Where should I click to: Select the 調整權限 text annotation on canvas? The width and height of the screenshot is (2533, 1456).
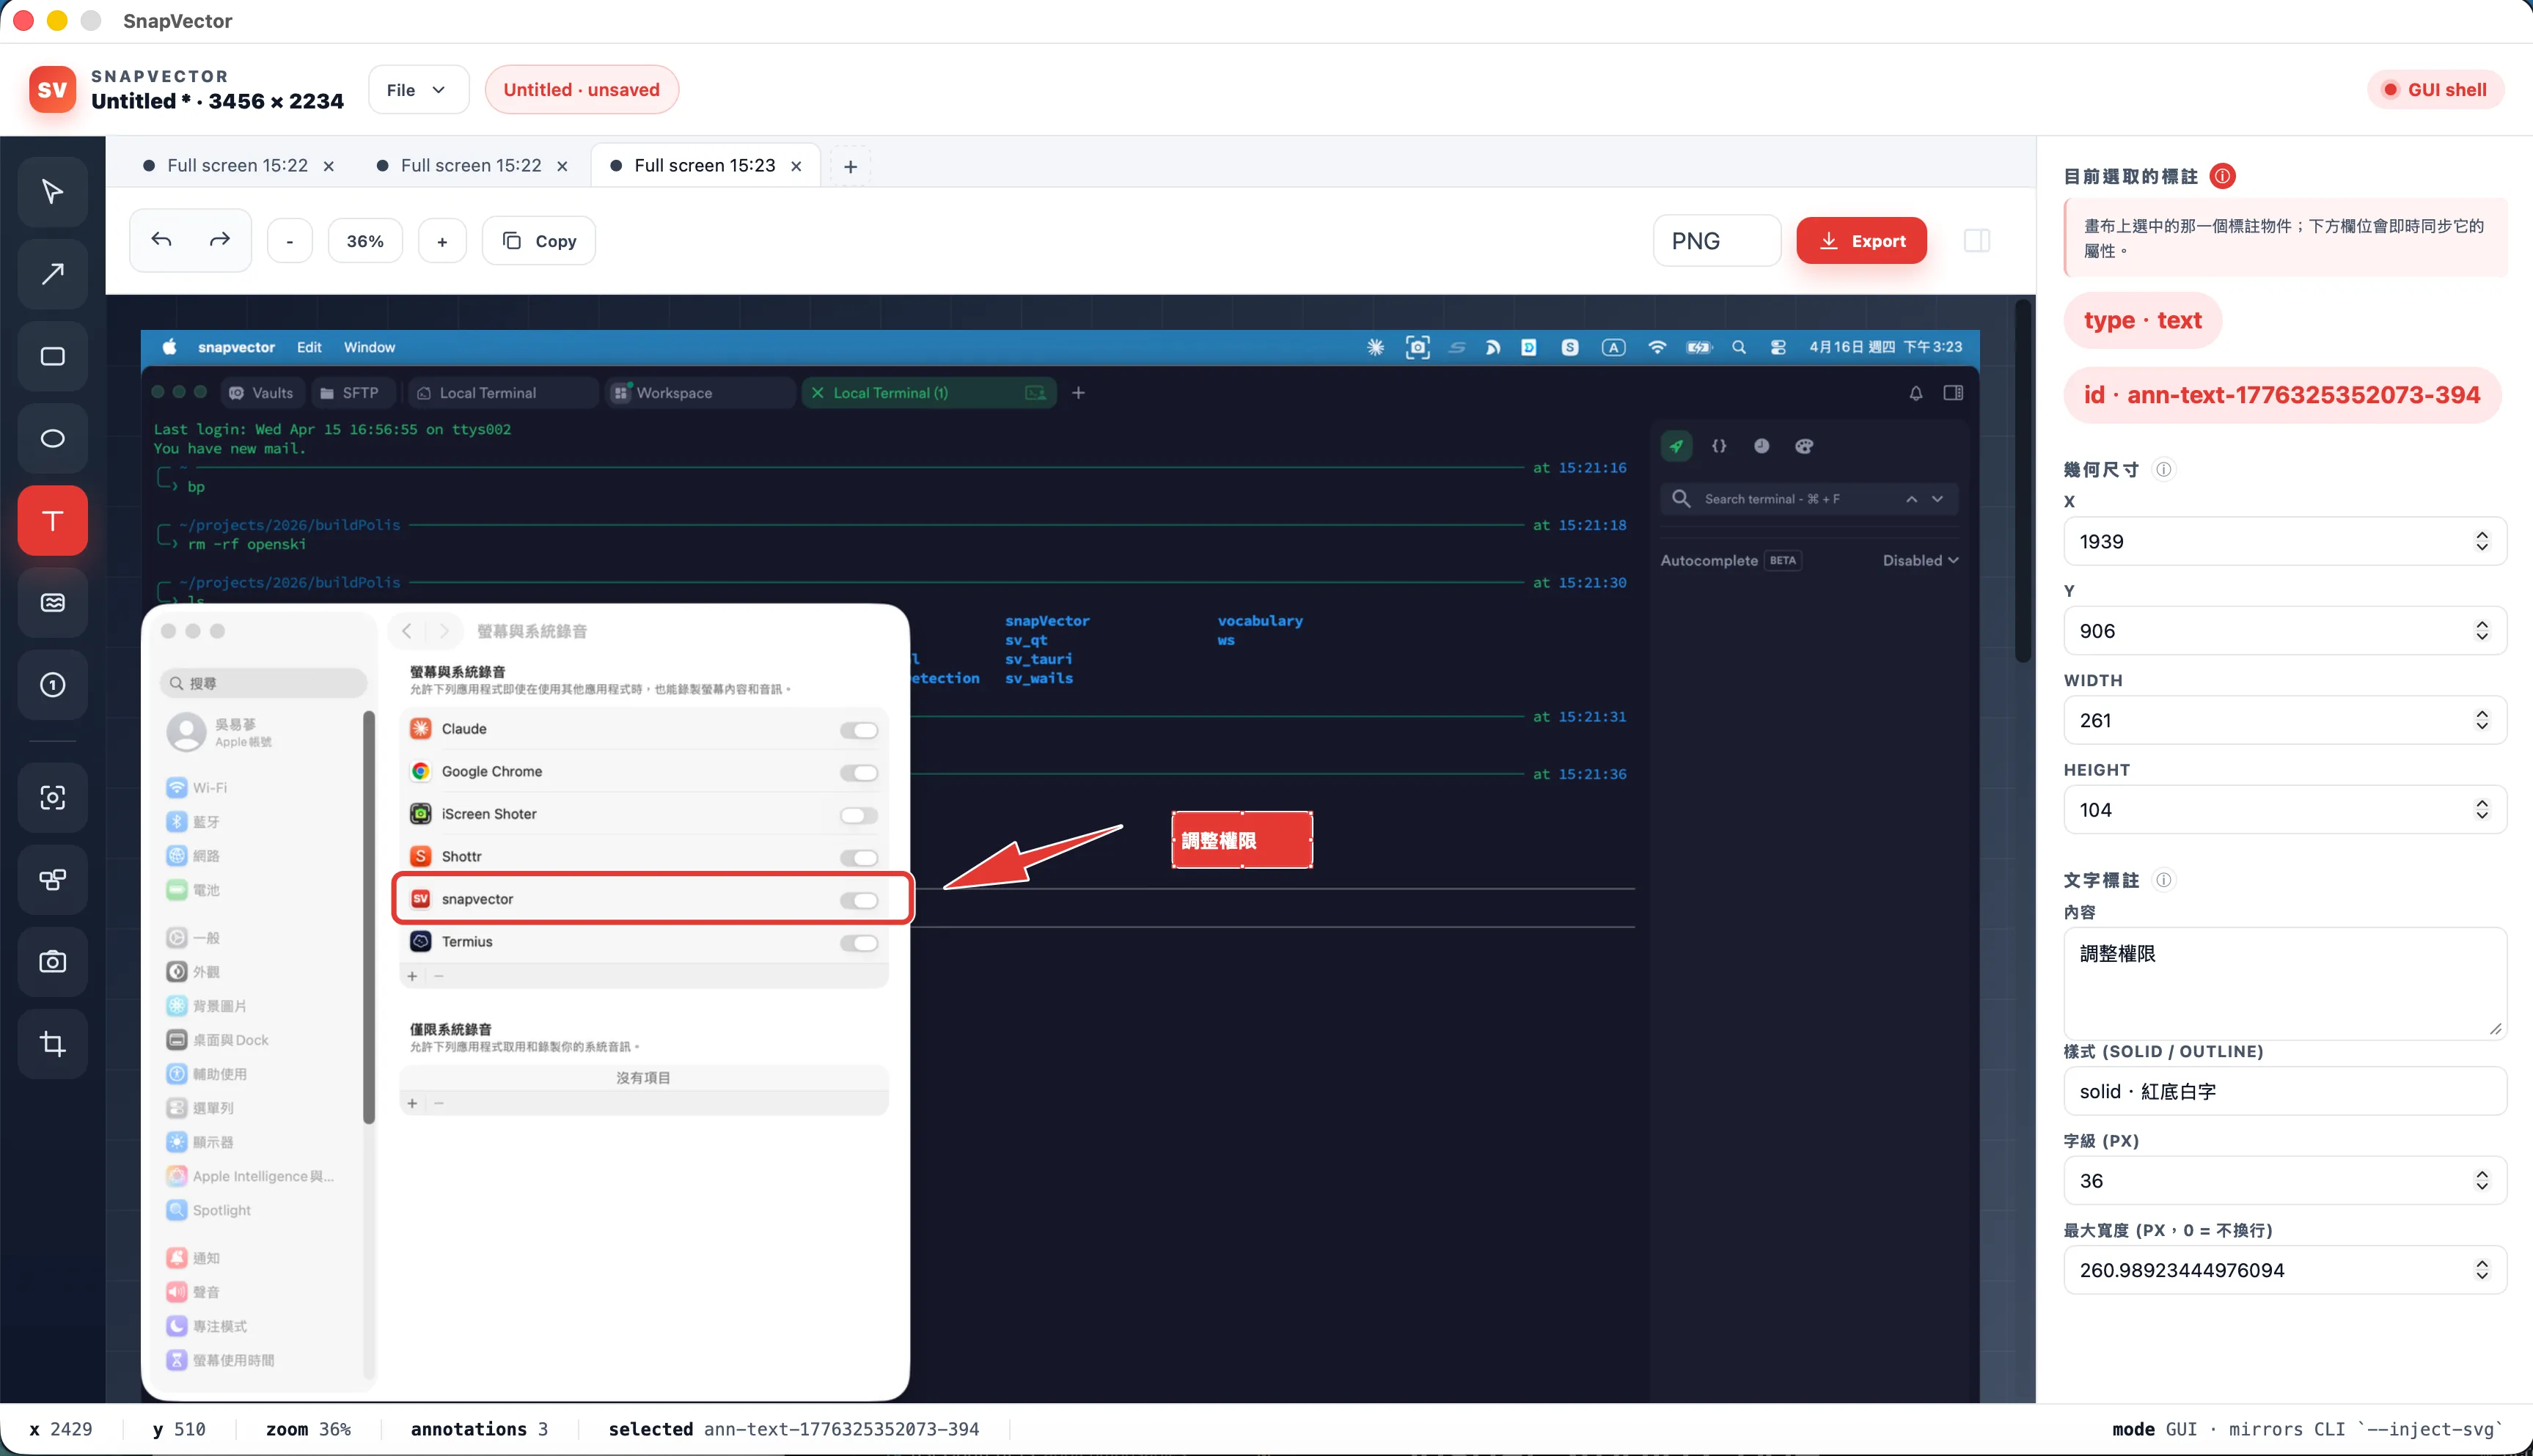tap(1242, 840)
